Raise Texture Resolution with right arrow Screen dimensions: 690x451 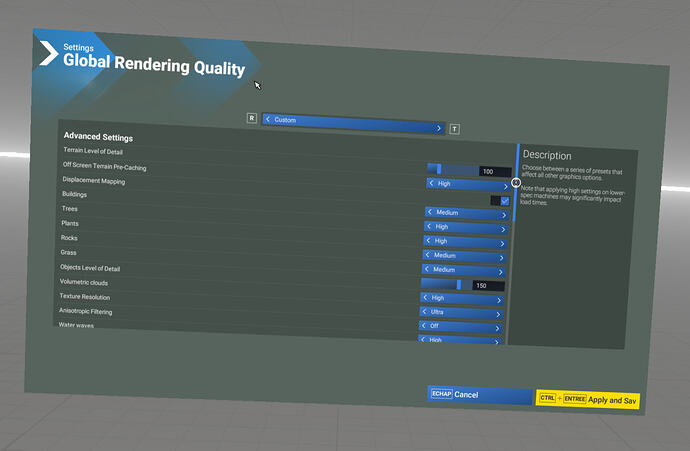498,314
